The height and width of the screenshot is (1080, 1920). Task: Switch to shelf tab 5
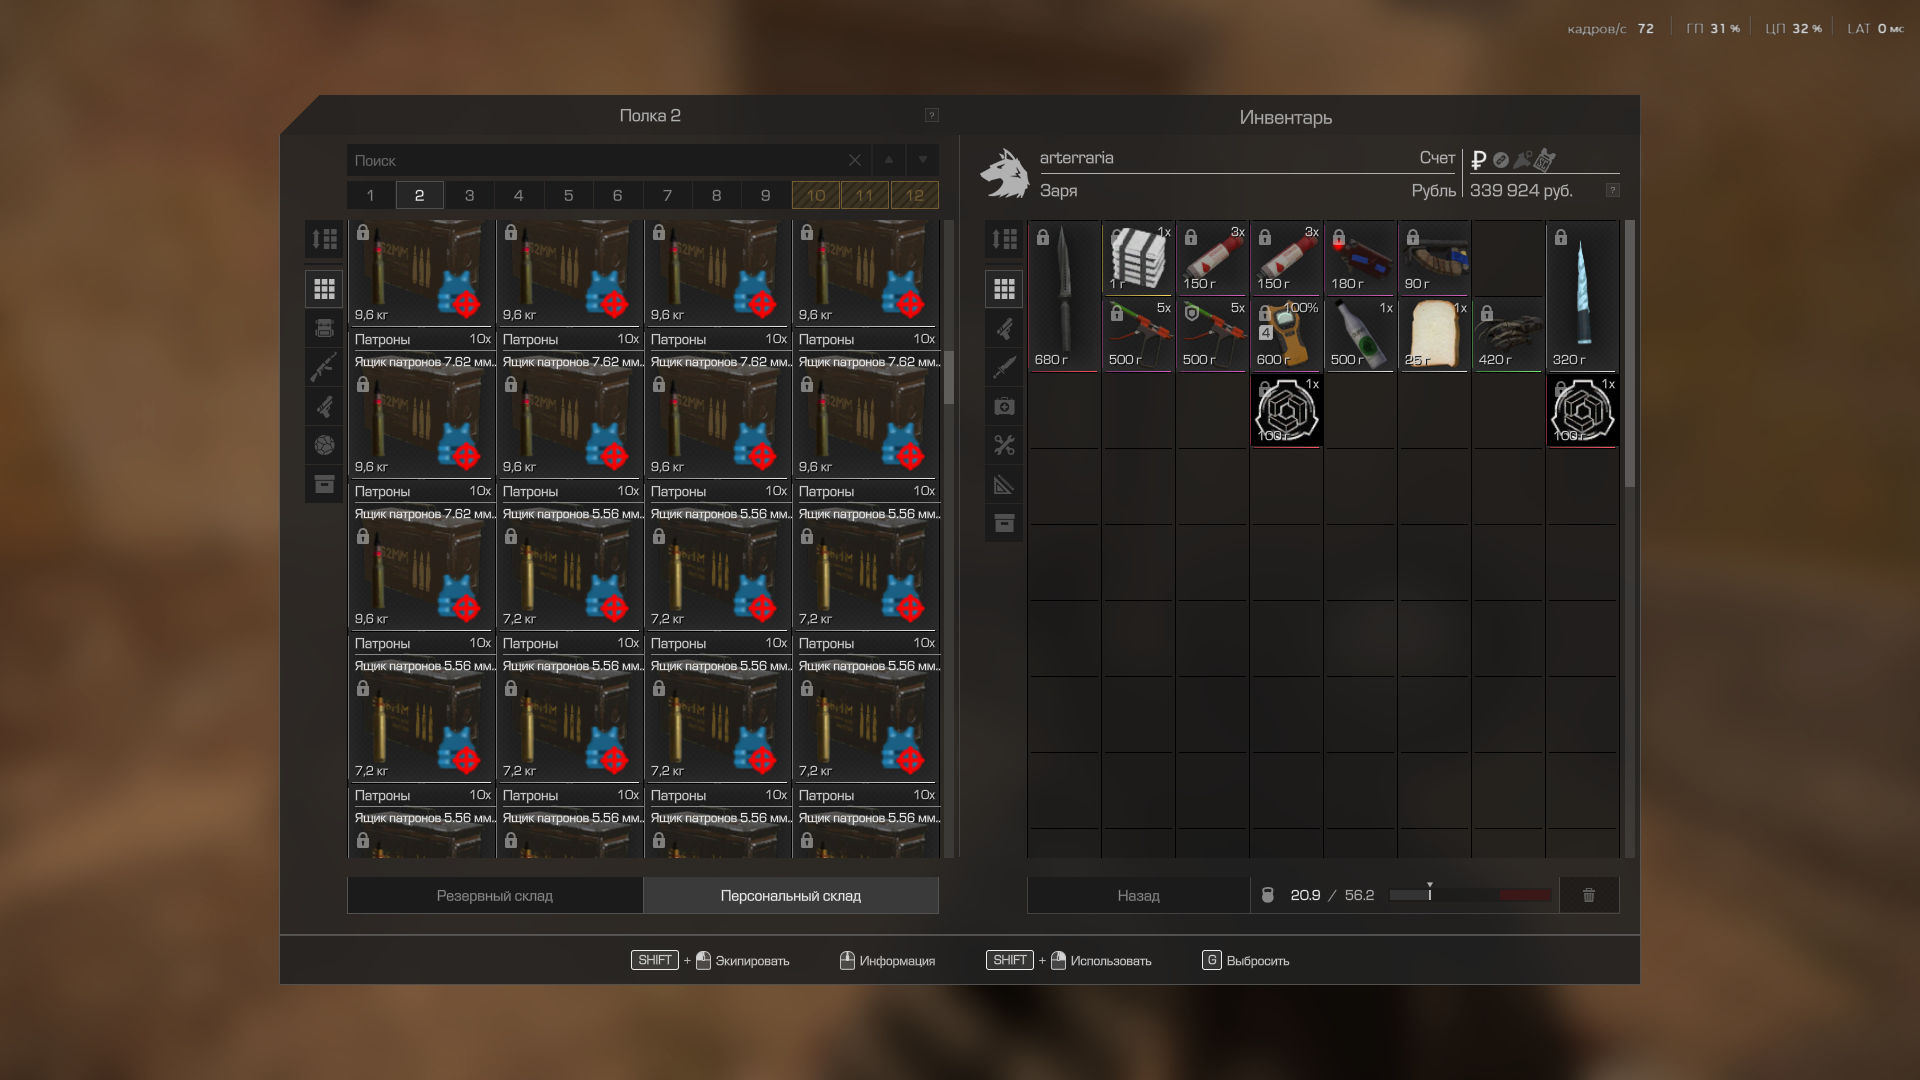point(568,195)
